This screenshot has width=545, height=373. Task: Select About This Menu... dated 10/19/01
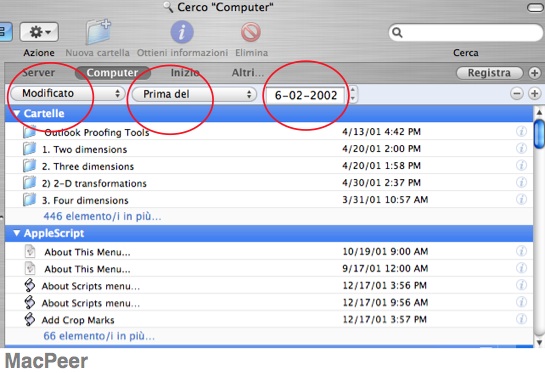269,251
